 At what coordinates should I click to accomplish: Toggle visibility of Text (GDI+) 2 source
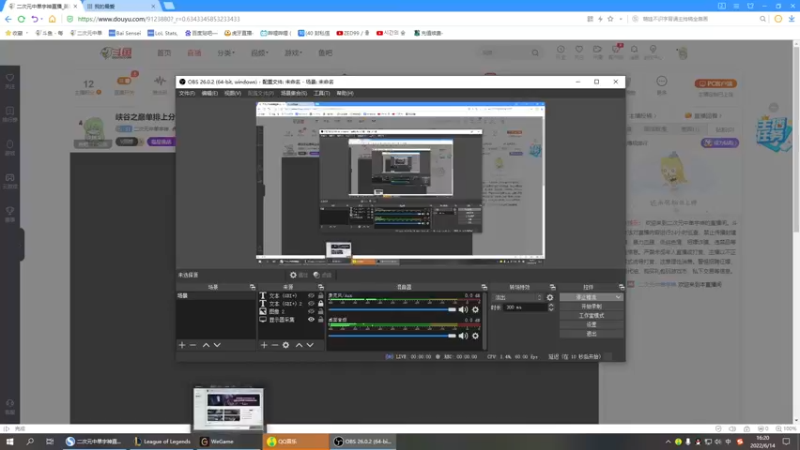(311, 304)
